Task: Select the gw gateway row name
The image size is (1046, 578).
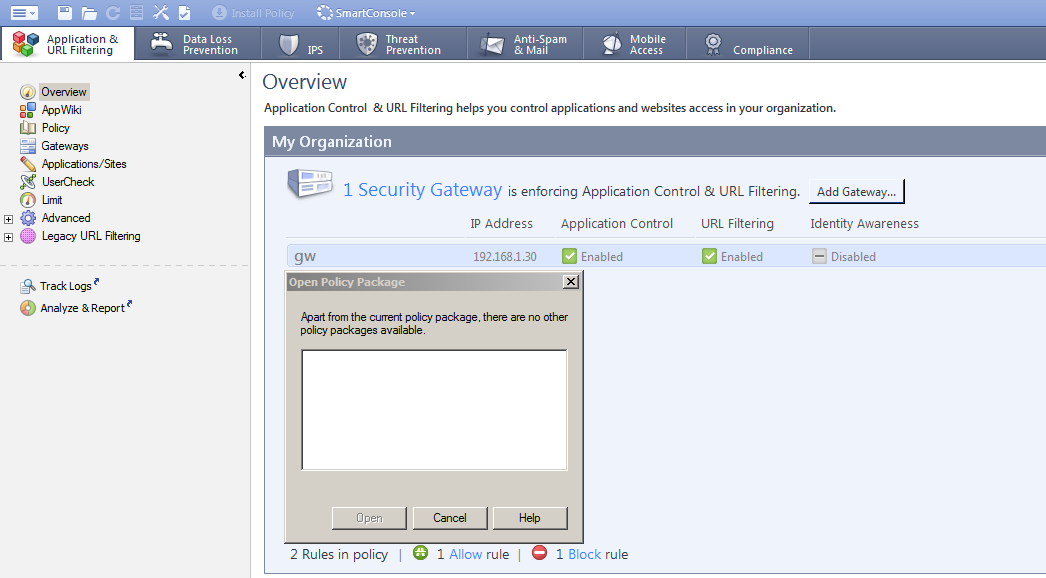Action: point(305,256)
